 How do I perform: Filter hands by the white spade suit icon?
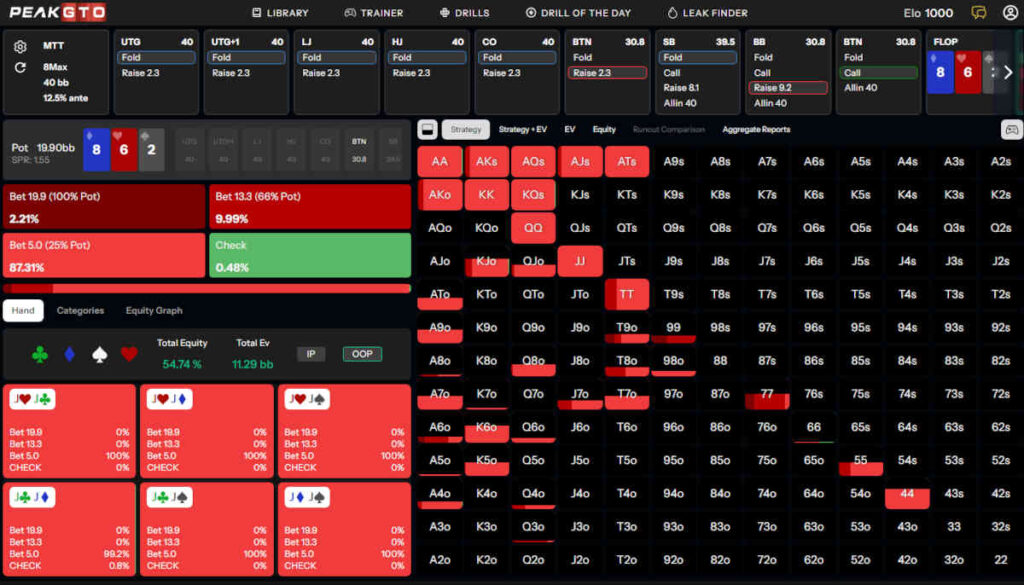(99, 354)
